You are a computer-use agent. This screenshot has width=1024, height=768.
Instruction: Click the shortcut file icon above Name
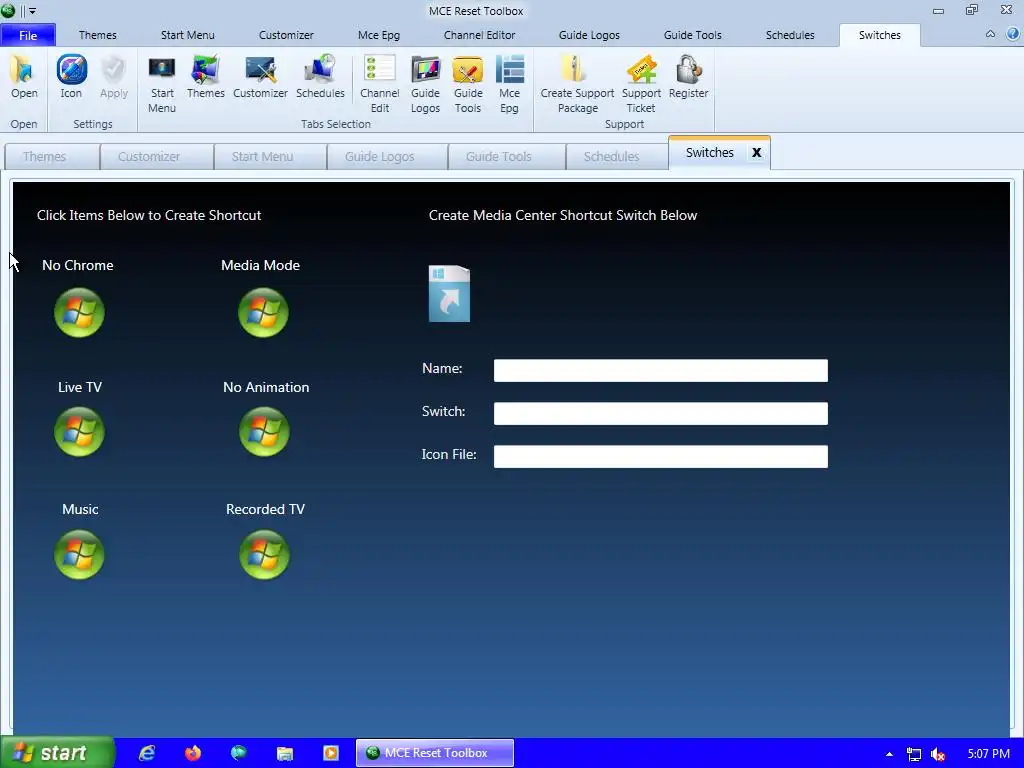449,294
